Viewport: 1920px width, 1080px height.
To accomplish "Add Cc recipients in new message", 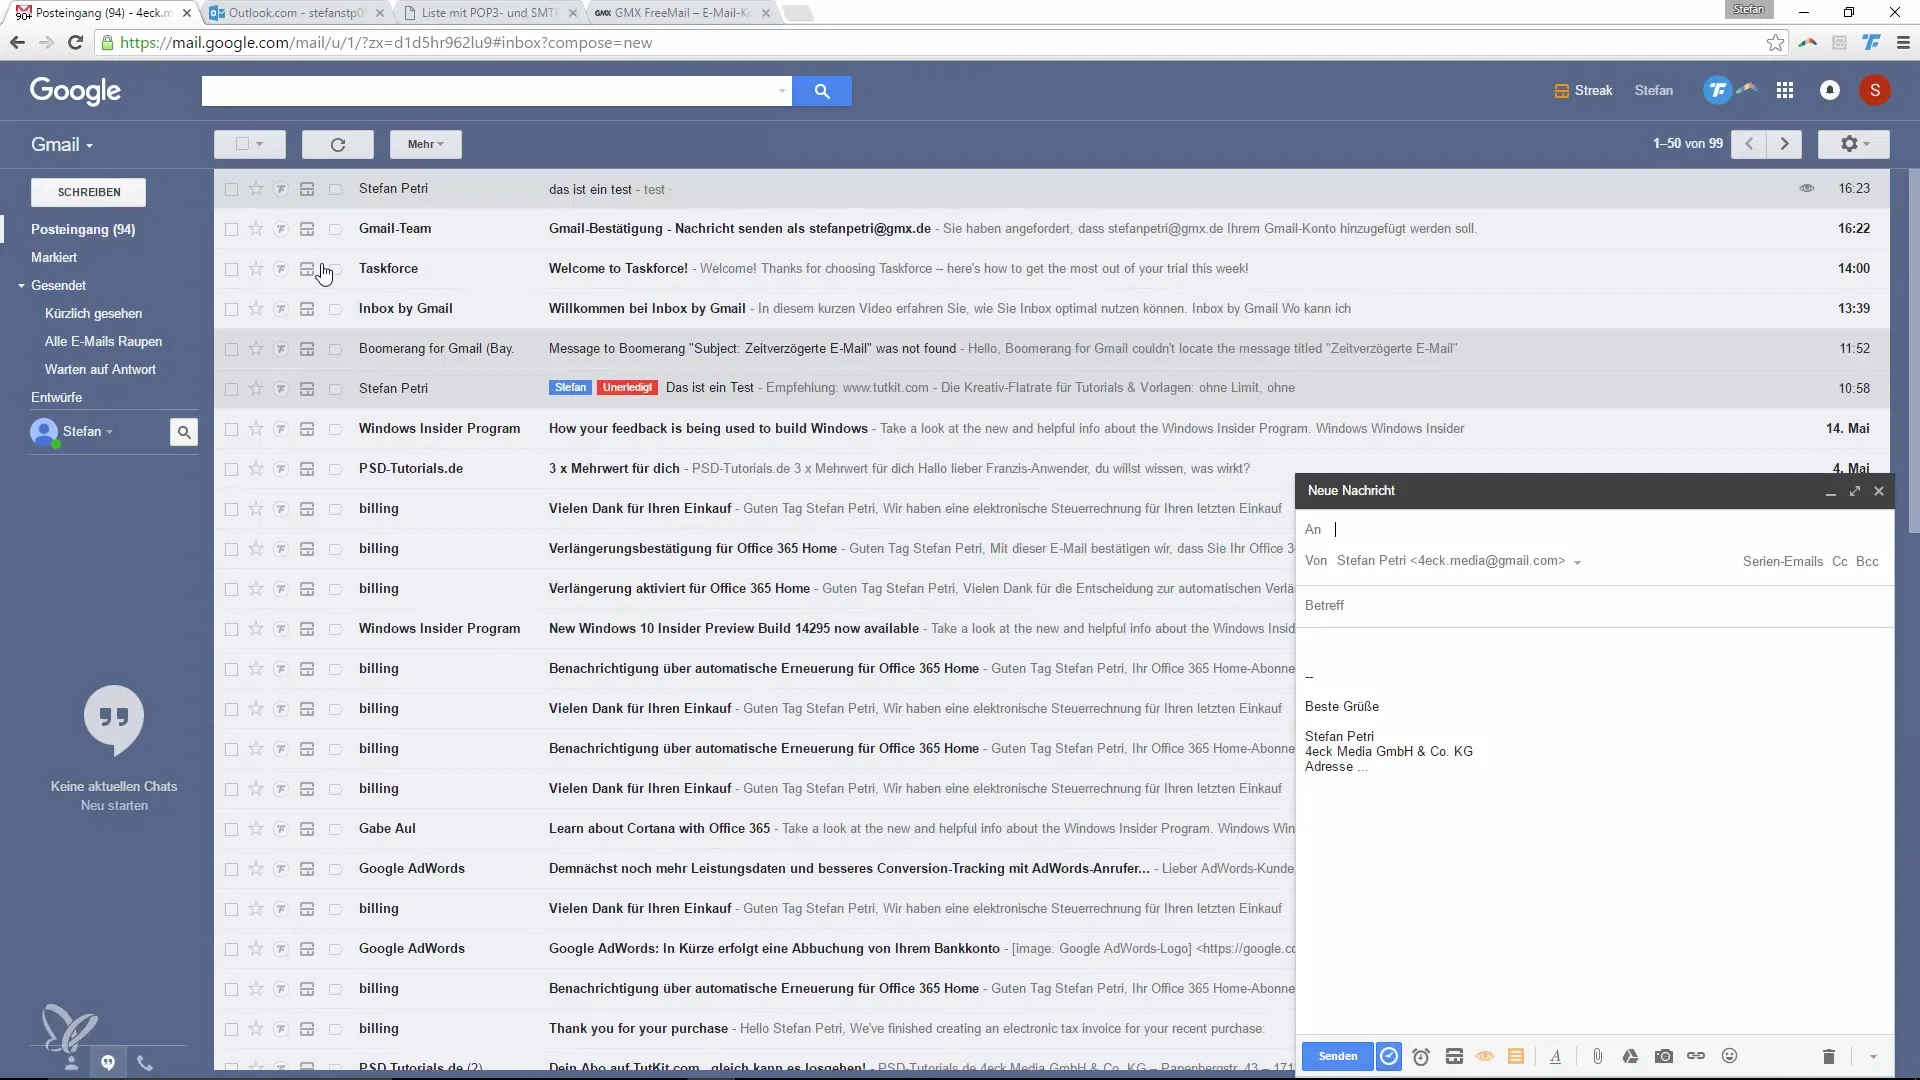I will click(x=1839, y=562).
